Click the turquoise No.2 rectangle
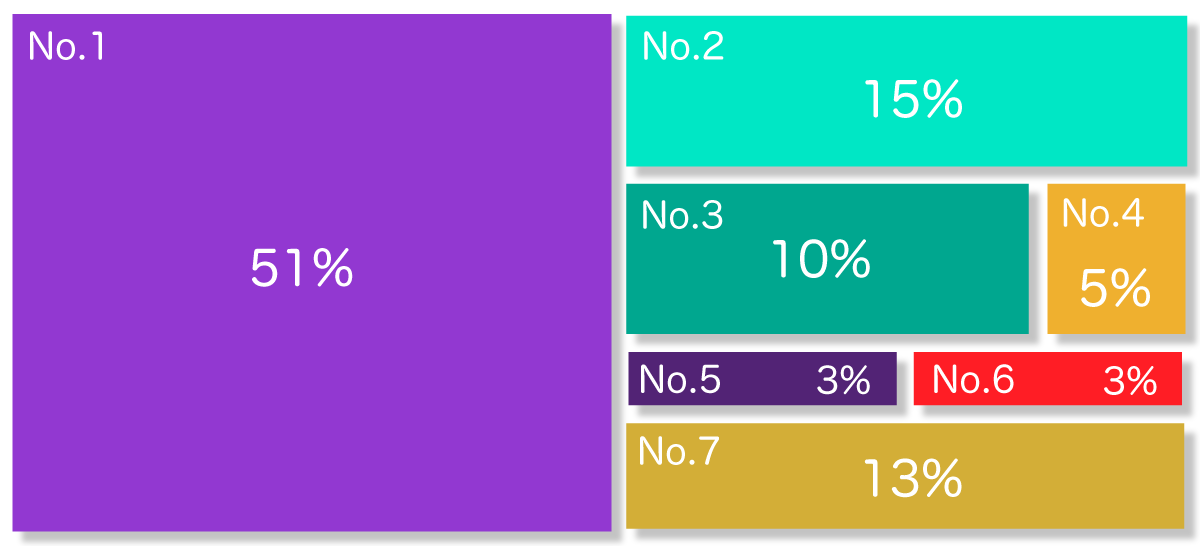This screenshot has height=546, width=1200. click(x=906, y=91)
